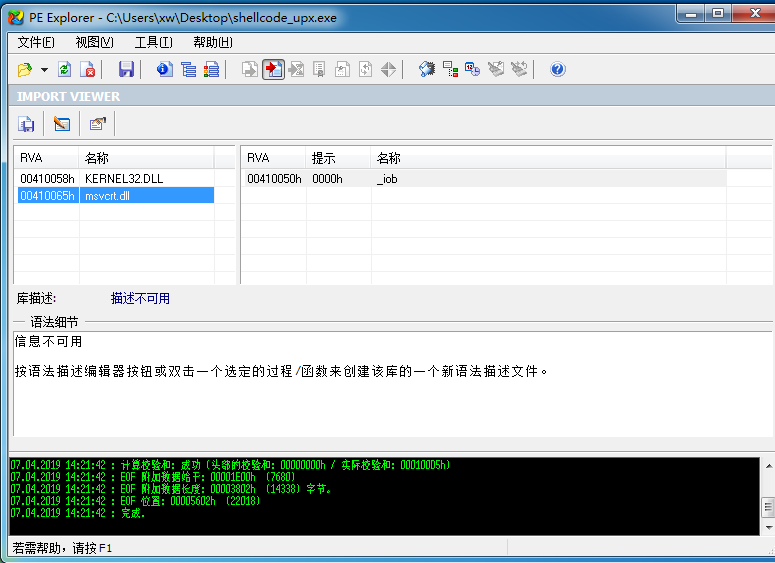
Task: Click the 信息不可用 syntax details text
Action: pos(48,342)
